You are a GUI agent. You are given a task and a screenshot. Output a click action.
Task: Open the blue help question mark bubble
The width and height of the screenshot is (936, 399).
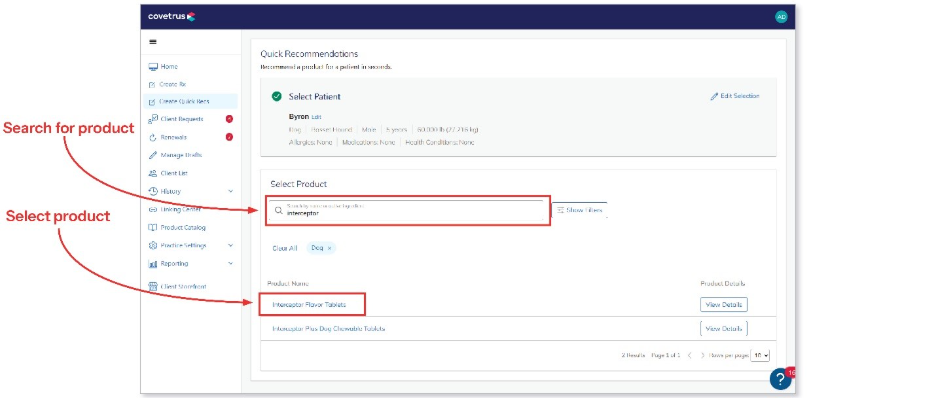780,379
